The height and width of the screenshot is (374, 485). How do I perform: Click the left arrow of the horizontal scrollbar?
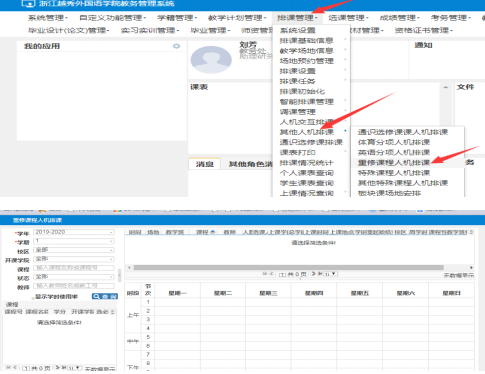pos(129,267)
